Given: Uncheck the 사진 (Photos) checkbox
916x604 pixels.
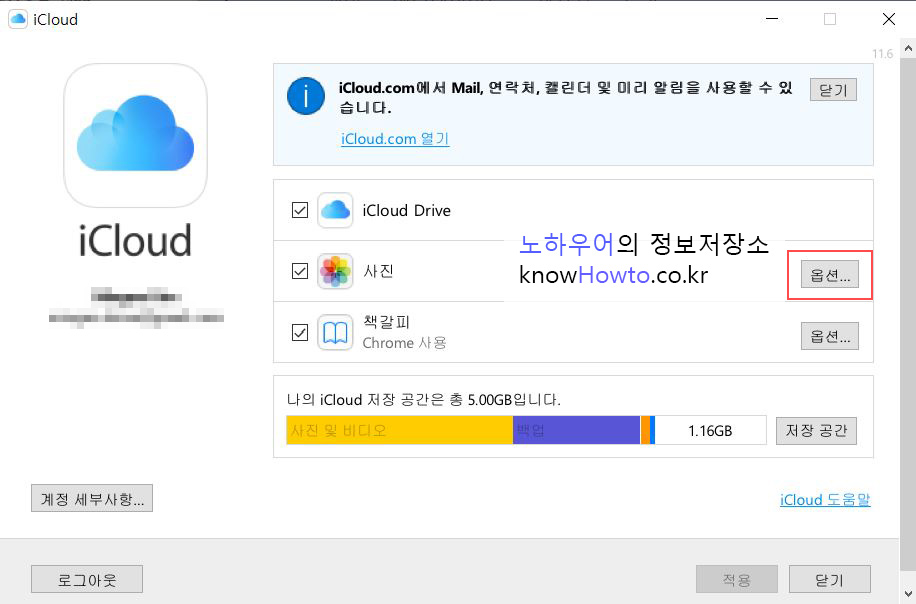Looking at the screenshot, I should coord(300,271).
